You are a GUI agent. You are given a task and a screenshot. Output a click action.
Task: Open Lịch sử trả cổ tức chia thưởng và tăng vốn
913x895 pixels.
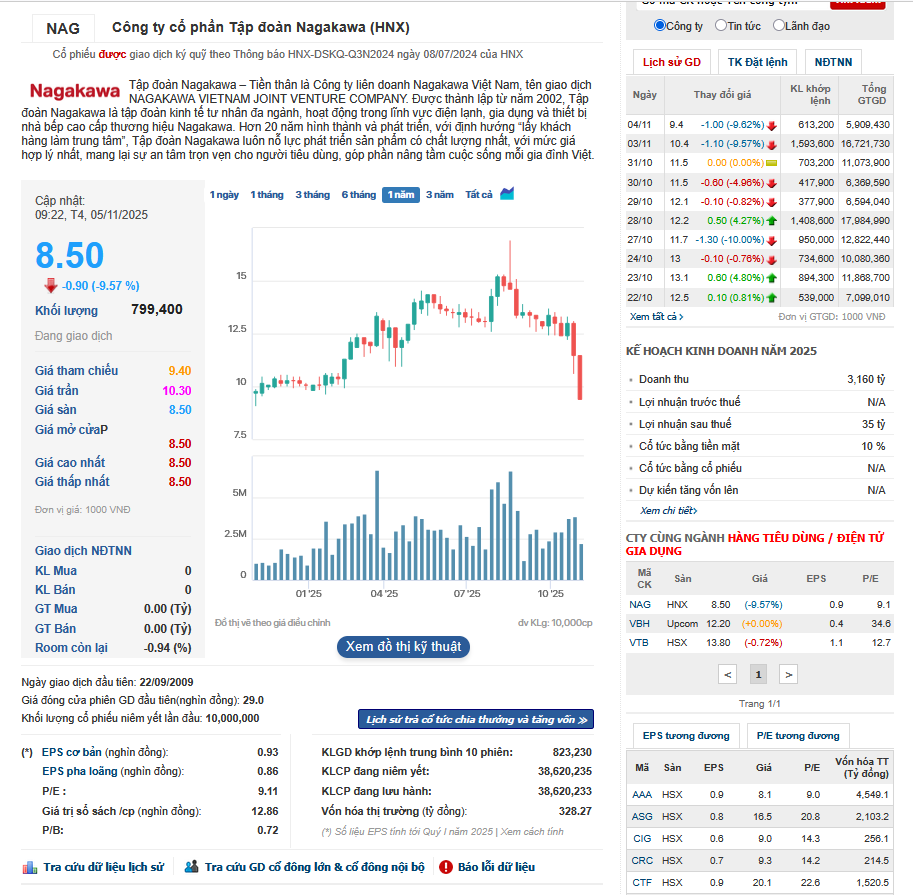476,719
